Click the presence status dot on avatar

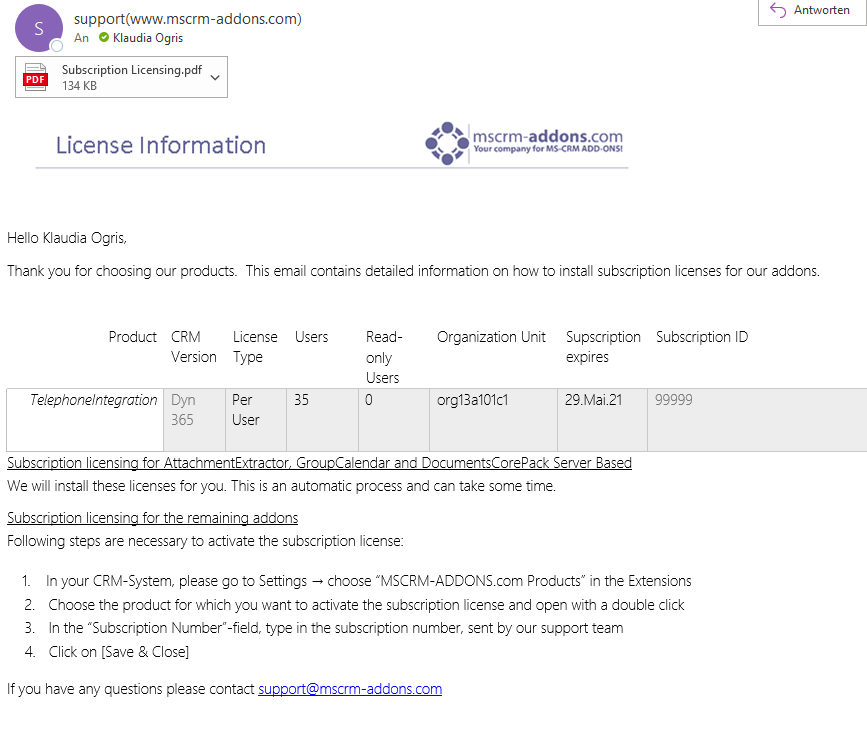(56, 45)
